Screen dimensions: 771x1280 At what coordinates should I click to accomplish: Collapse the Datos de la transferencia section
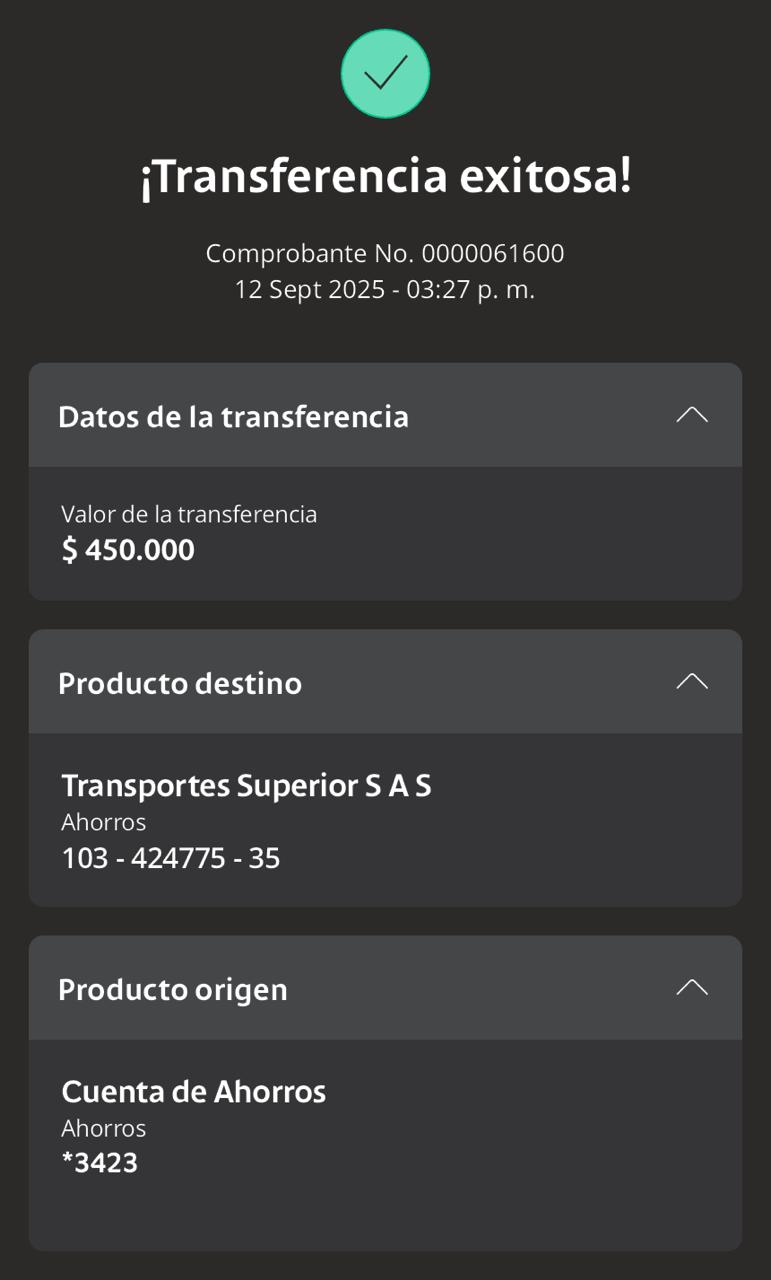pos(691,415)
